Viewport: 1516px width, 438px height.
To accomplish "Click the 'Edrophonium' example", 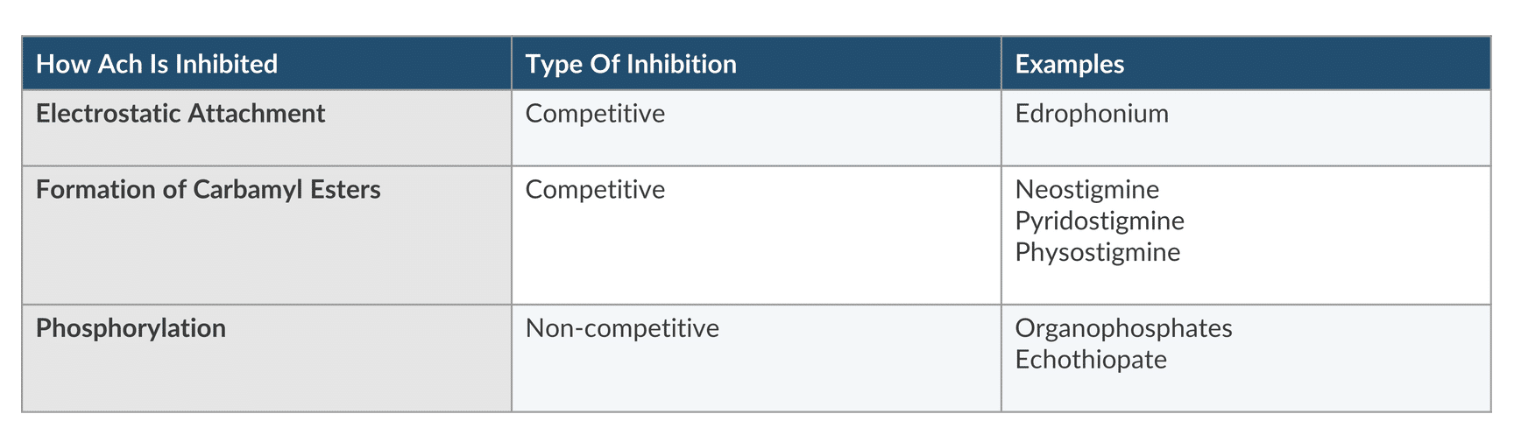I will pos(1091,114).
